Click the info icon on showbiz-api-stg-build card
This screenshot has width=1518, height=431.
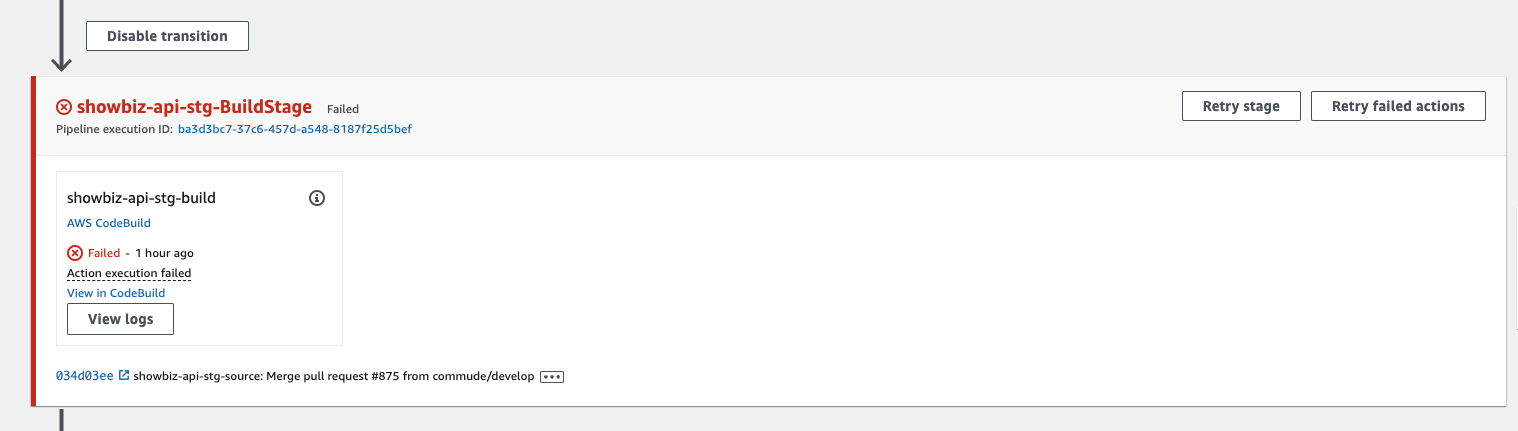click(317, 198)
